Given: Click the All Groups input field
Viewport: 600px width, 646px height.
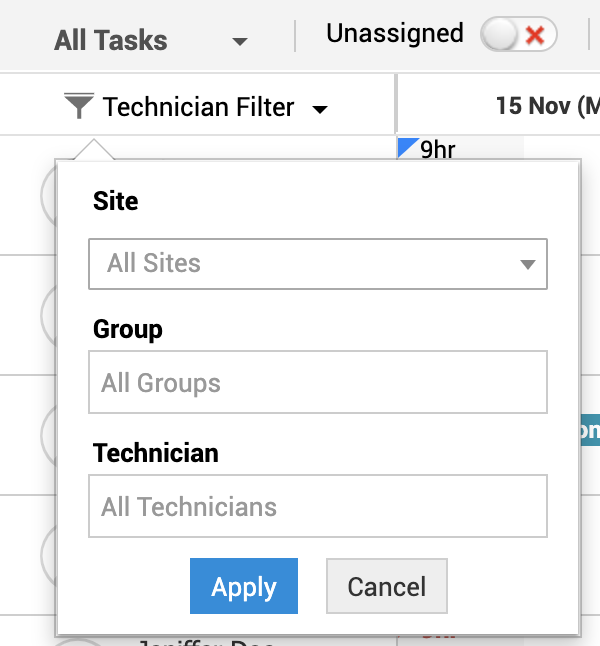Looking at the screenshot, I should pyautogui.click(x=318, y=382).
